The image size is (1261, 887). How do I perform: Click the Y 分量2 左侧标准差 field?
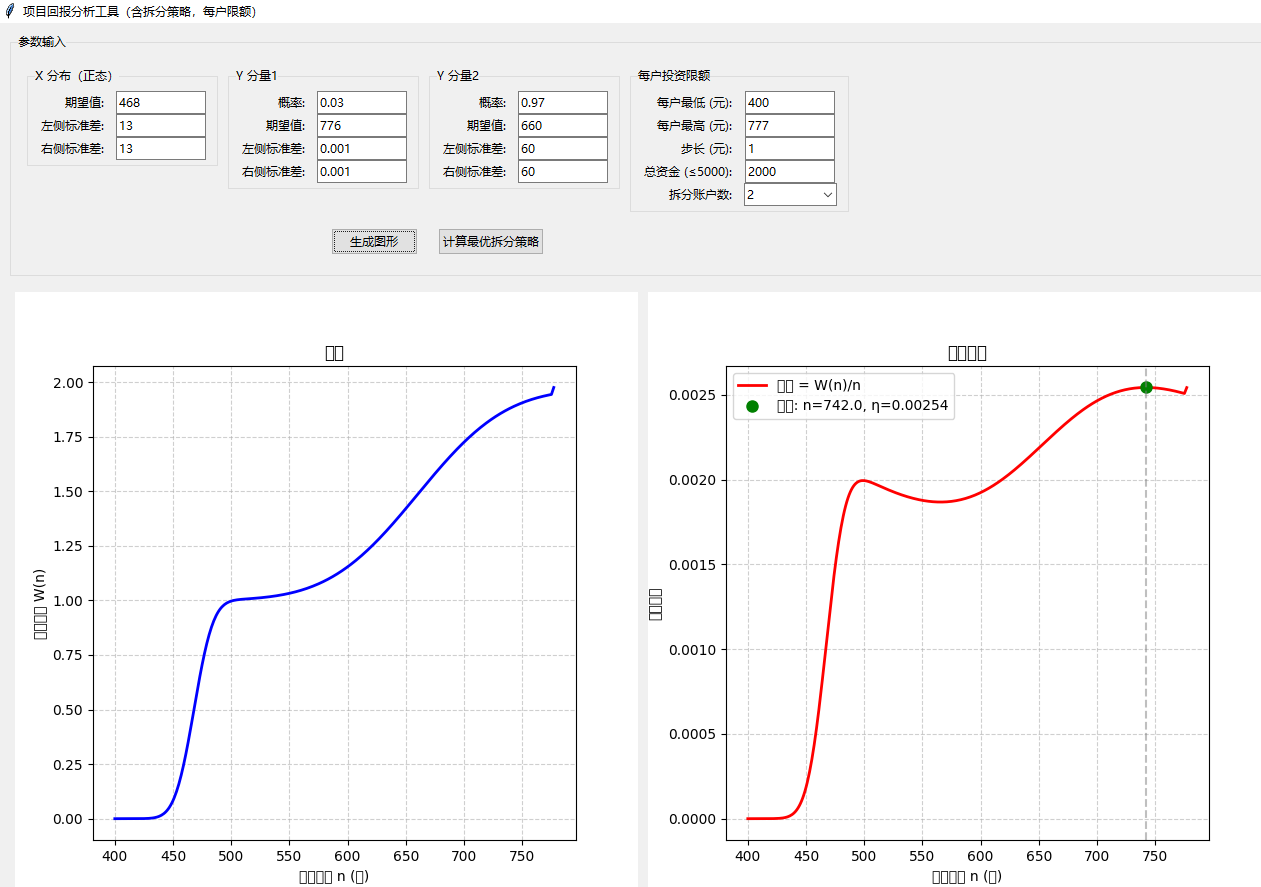click(563, 149)
